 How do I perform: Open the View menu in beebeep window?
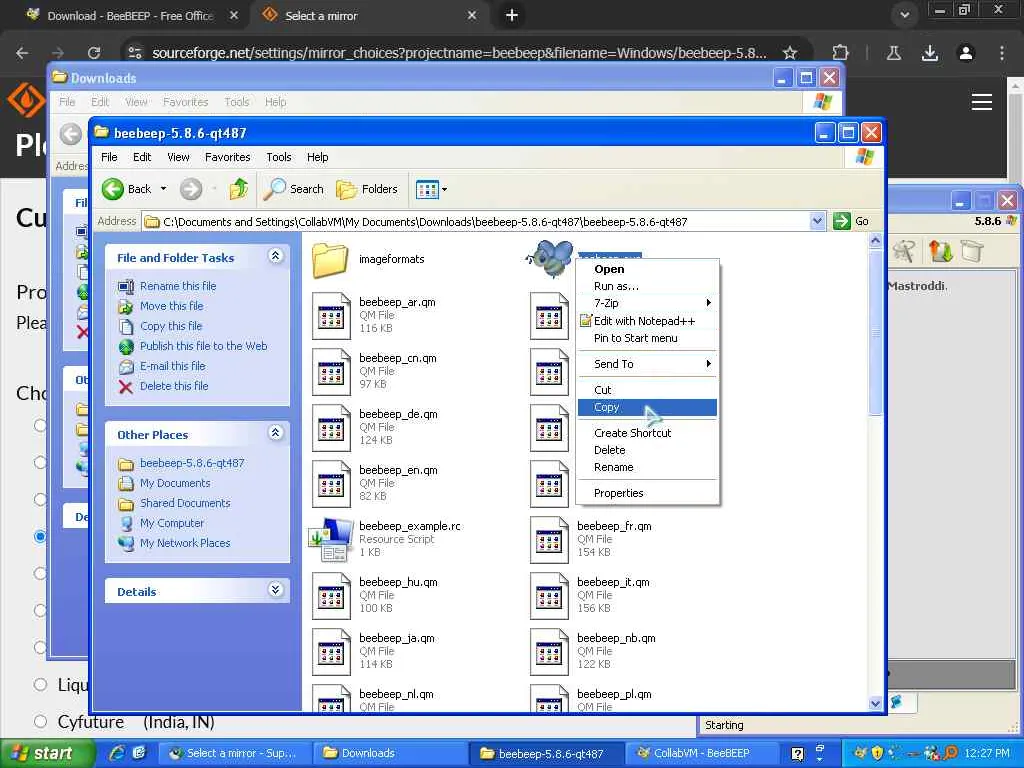click(x=178, y=157)
